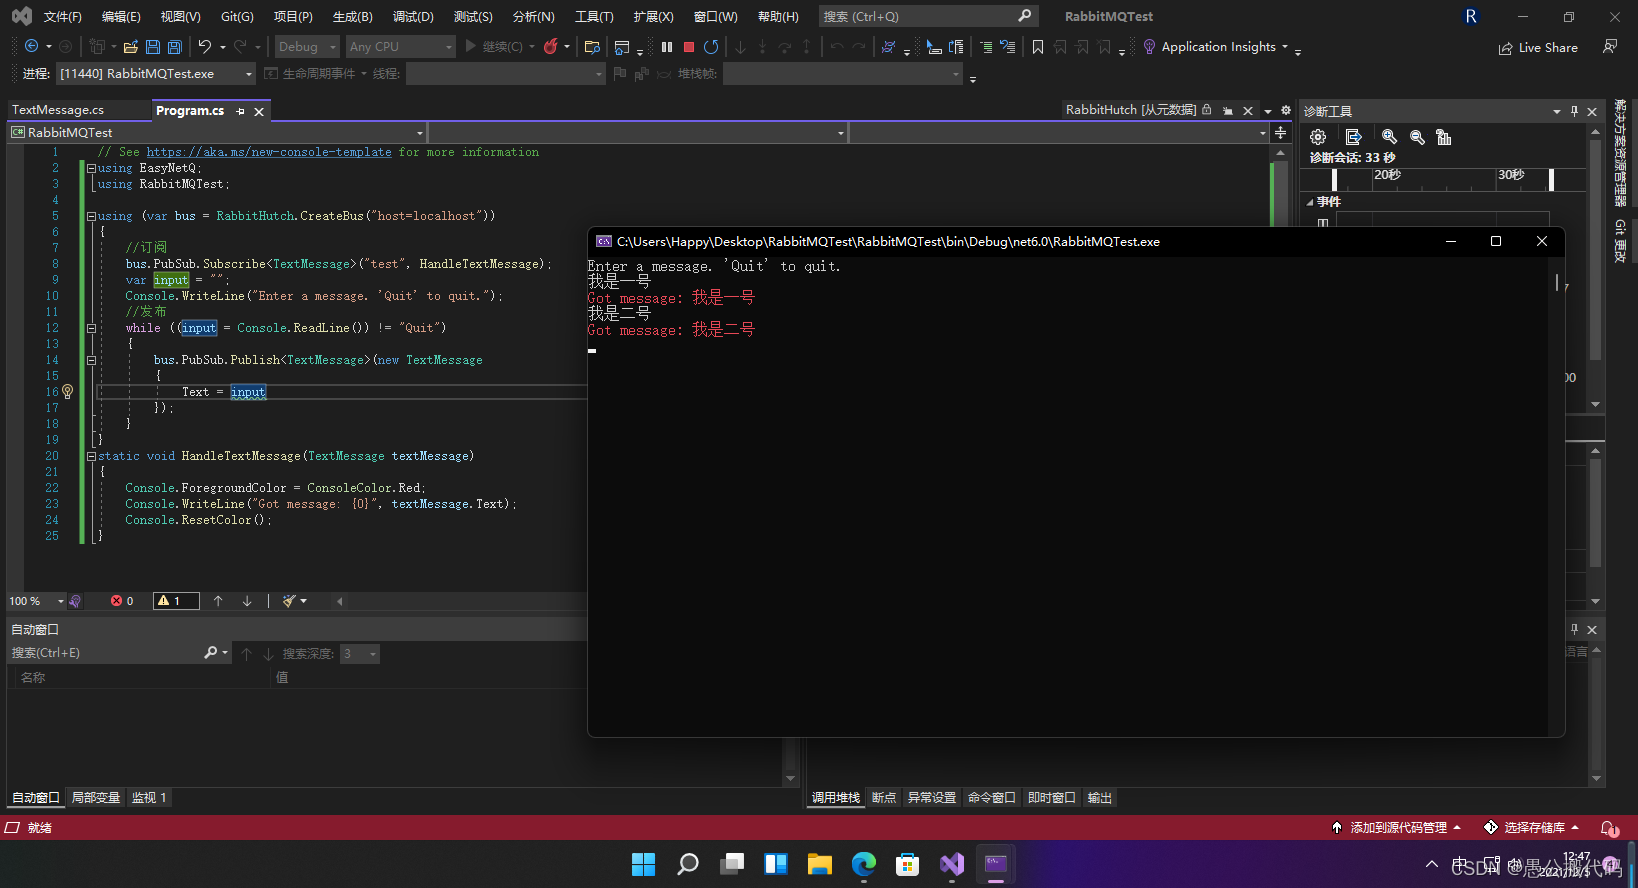Click the search box at top of Visual Studio
Viewport: 1638px width, 888px height.
click(928, 16)
